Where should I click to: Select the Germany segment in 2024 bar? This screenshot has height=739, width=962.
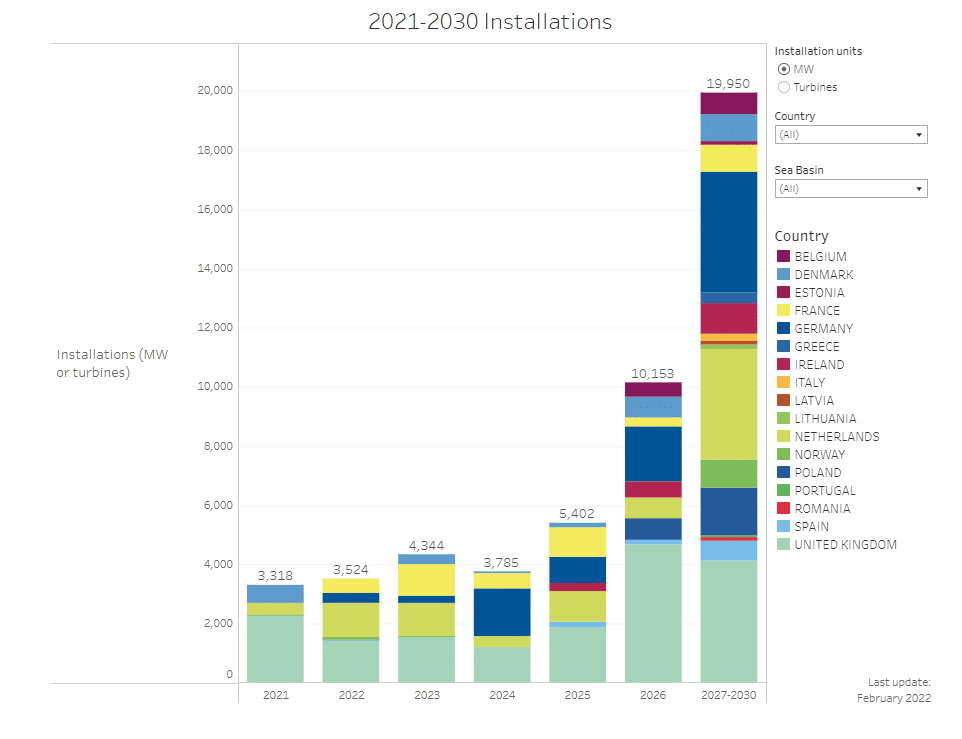click(502, 611)
